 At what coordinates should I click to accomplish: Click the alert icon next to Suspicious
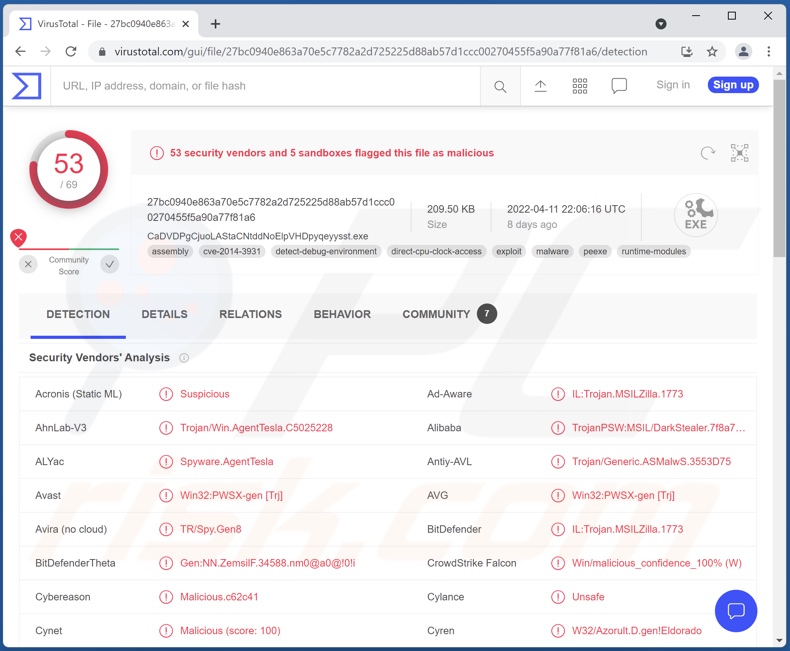(166, 394)
